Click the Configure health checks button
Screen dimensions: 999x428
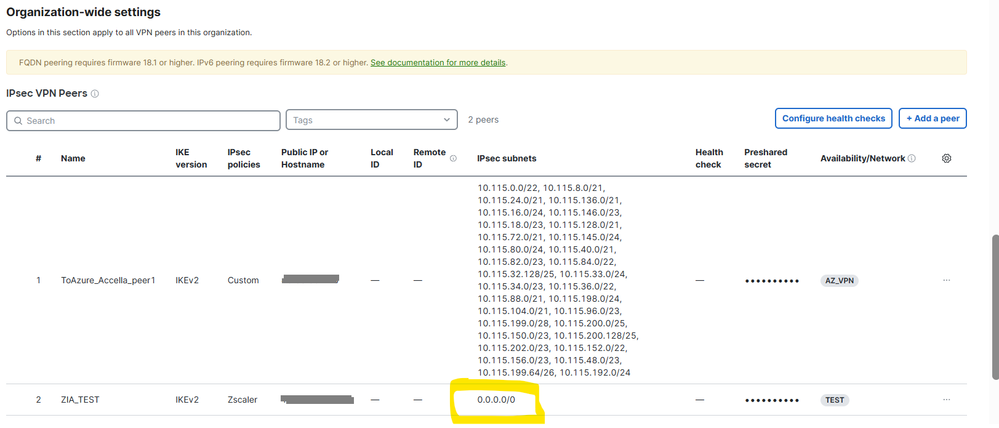[833, 118]
